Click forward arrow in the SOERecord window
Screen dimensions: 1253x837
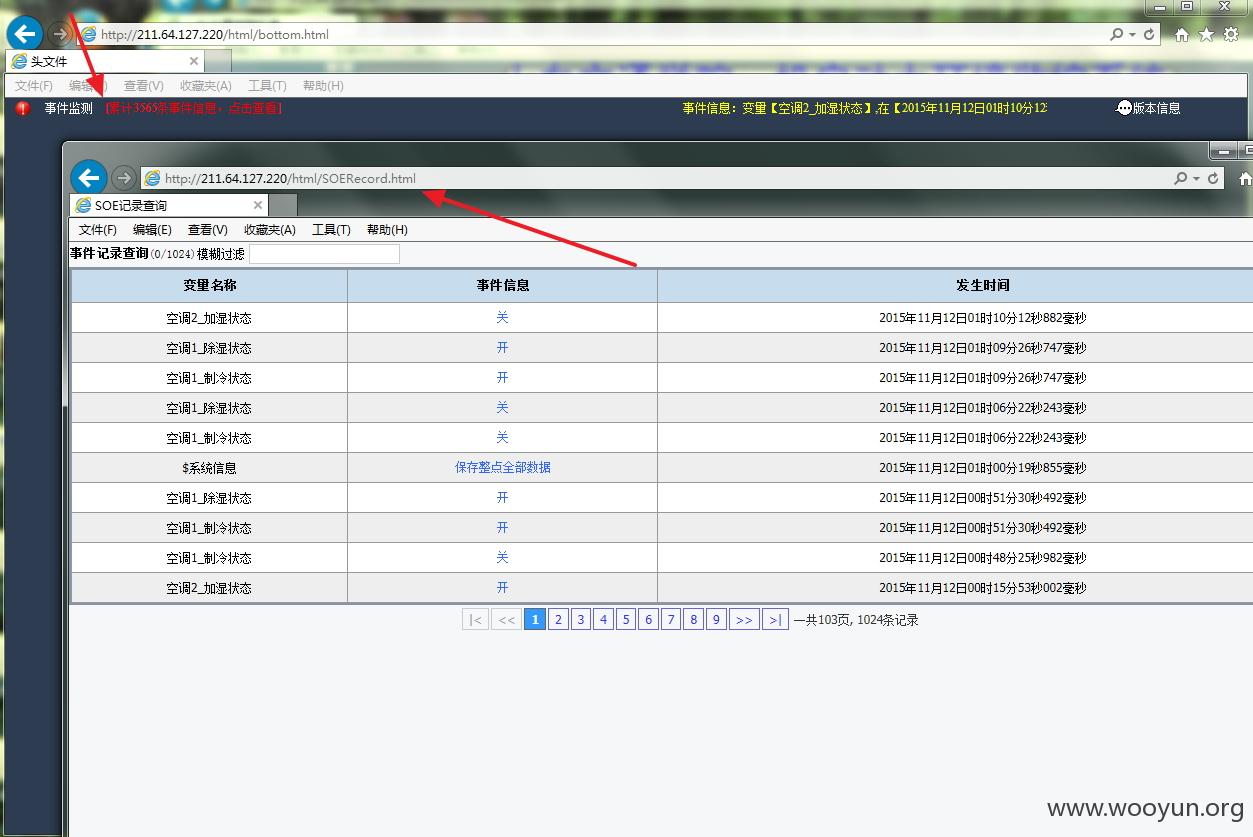[x=123, y=178]
